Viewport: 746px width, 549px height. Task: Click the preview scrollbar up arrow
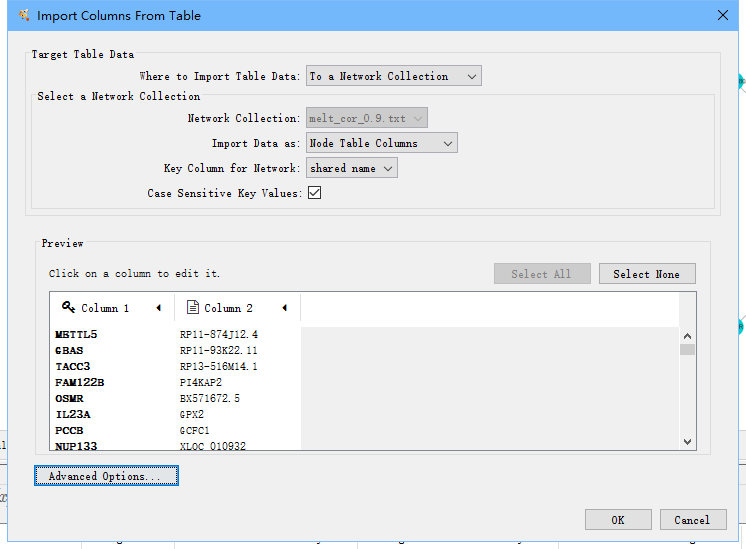coord(687,335)
